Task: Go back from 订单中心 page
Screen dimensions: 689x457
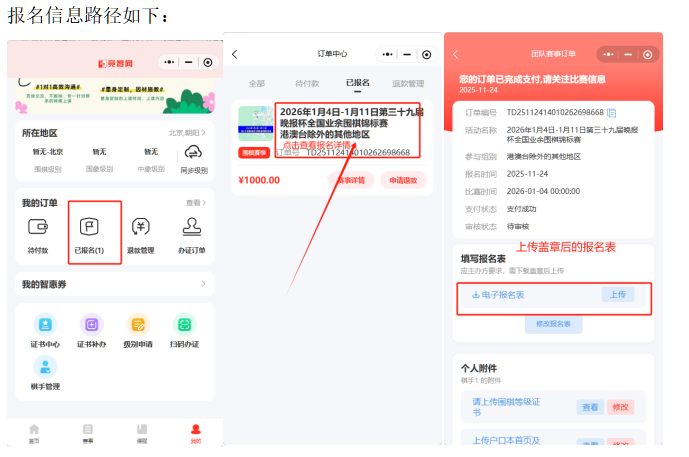Action: click(235, 54)
